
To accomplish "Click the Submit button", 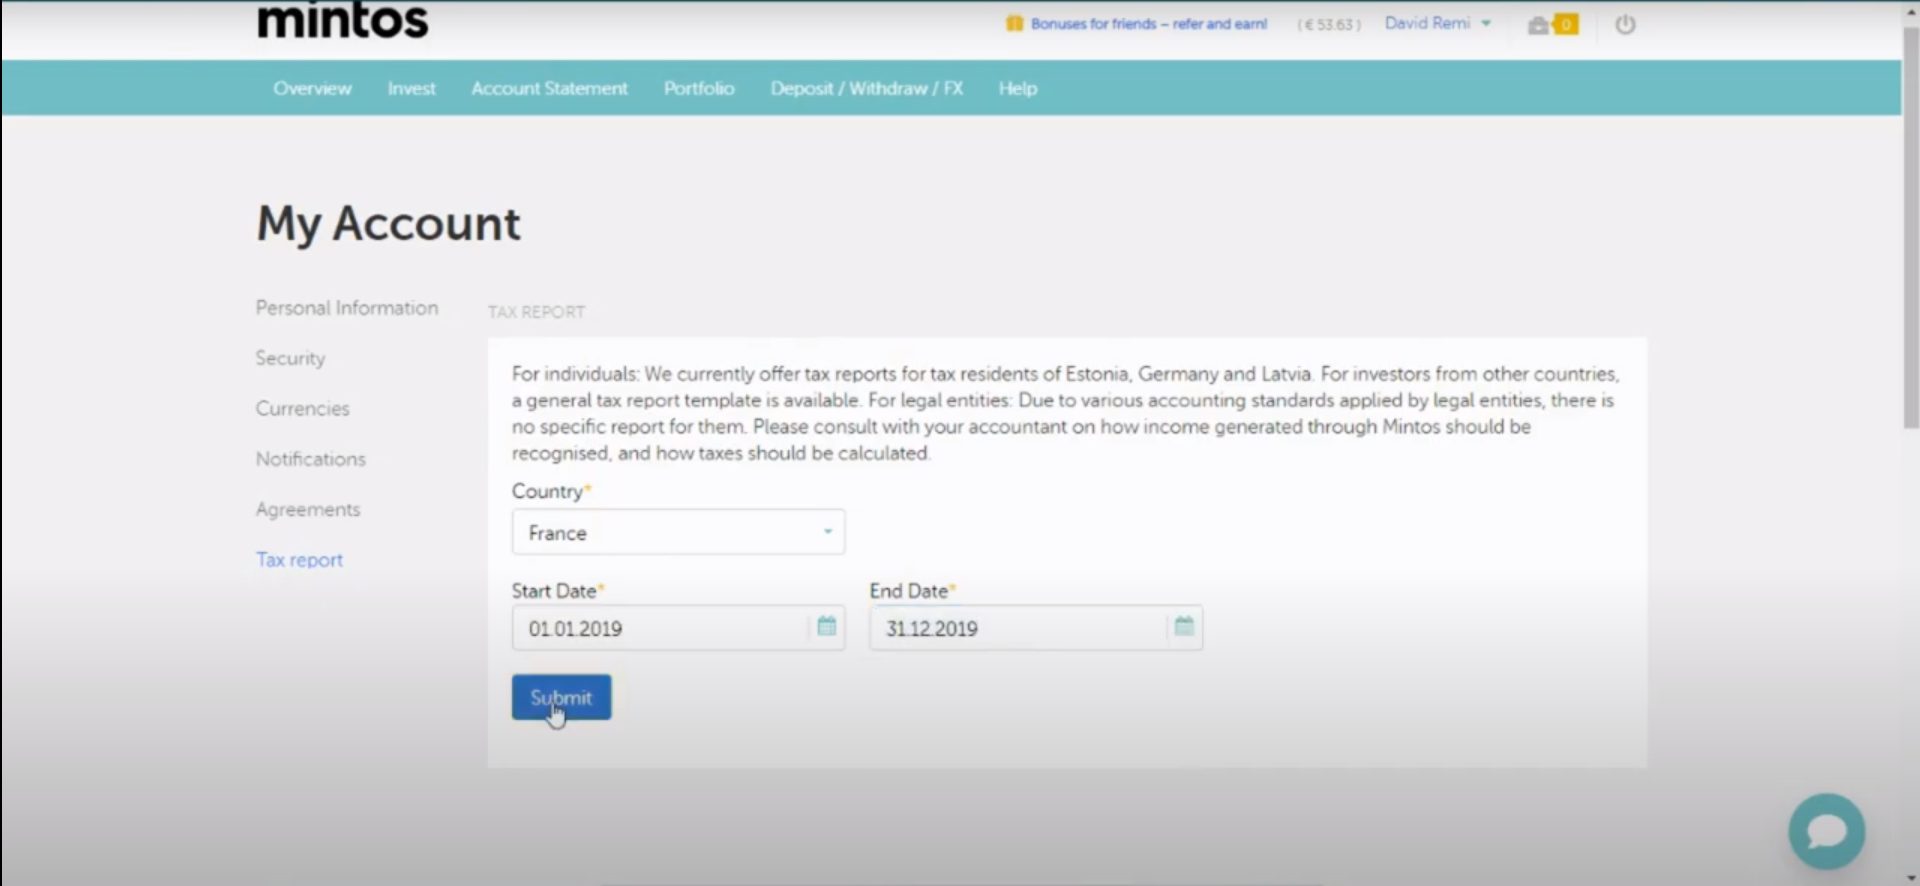I will [x=561, y=697].
